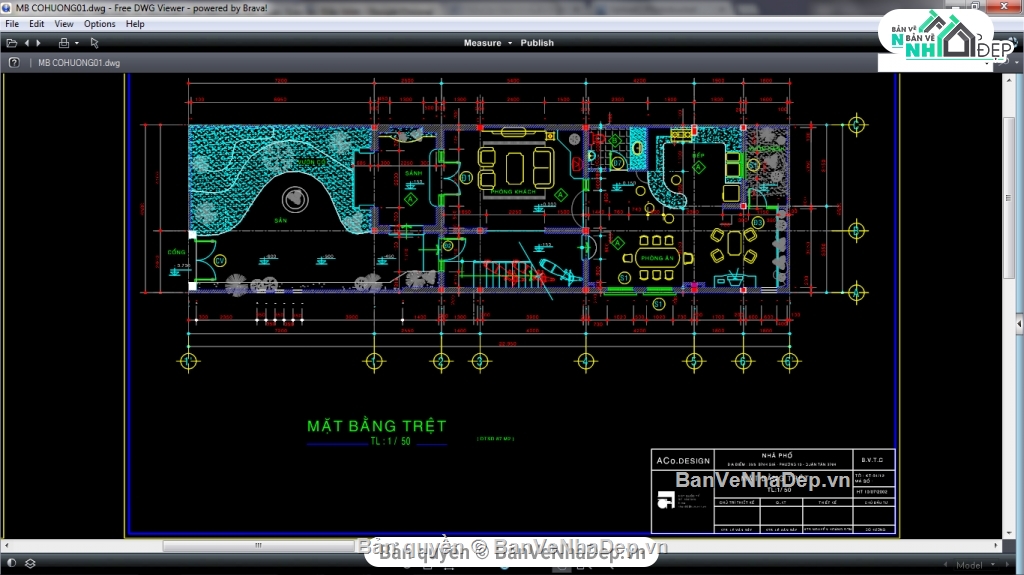Image resolution: width=1024 pixels, height=575 pixels.
Task: Open the File menu
Action: pos(12,24)
